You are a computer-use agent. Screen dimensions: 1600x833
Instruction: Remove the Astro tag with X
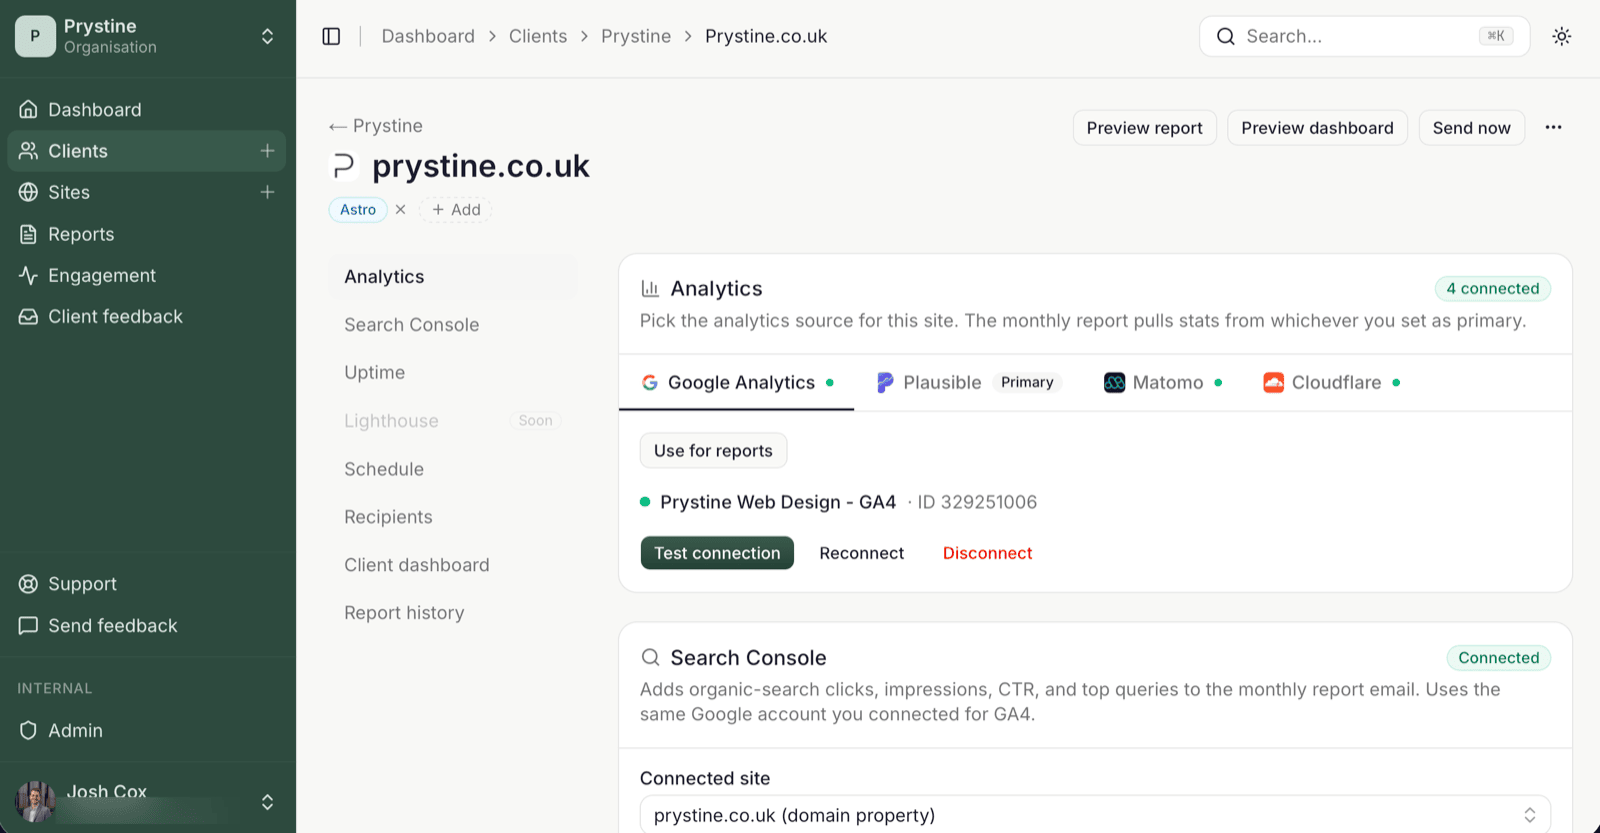(400, 210)
